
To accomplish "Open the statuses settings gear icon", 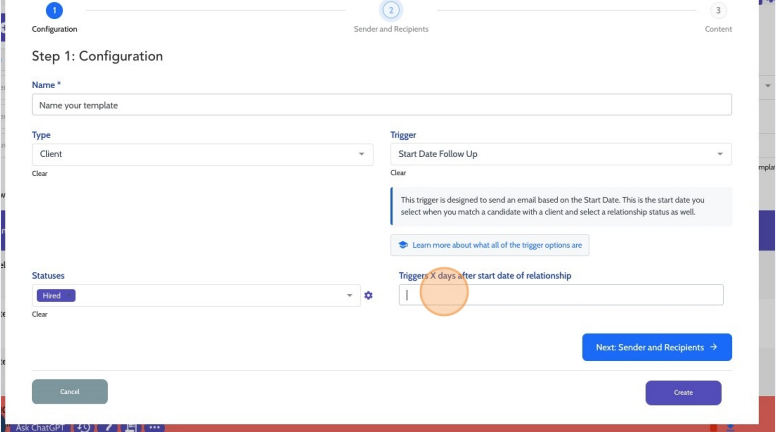I will pyautogui.click(x=368, y=295).
